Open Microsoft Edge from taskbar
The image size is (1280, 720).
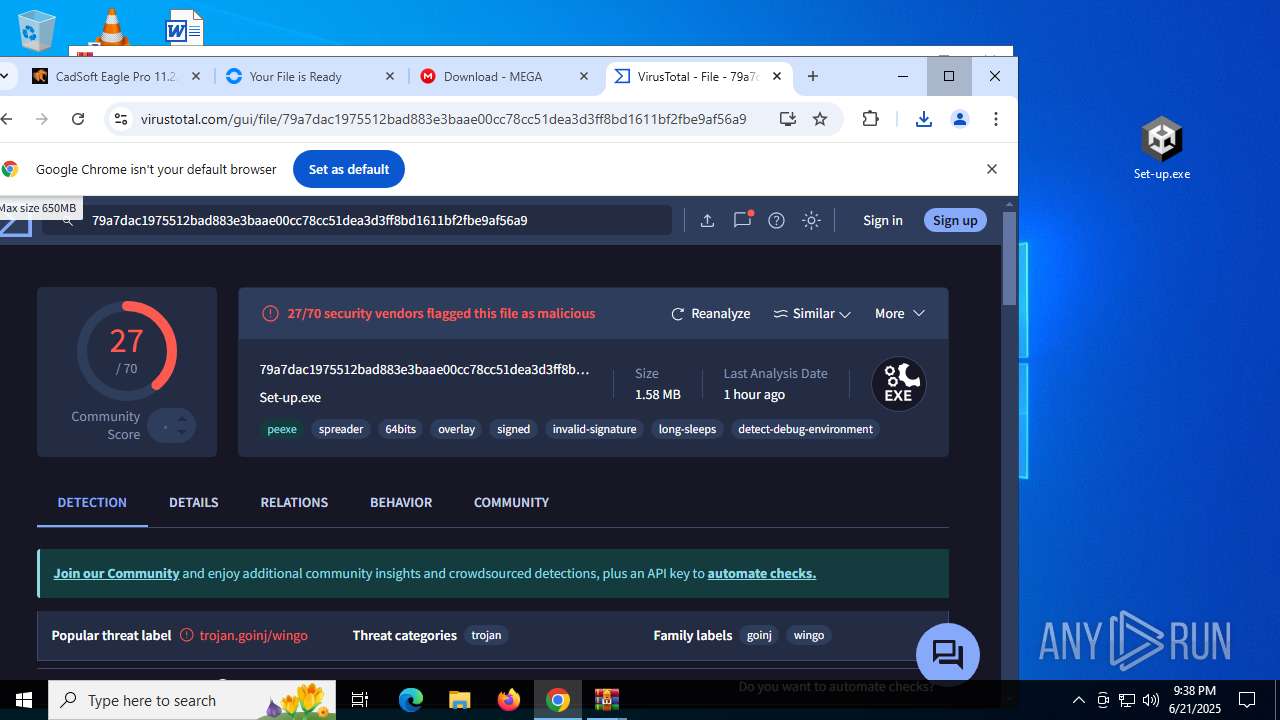tap(411, 700)
